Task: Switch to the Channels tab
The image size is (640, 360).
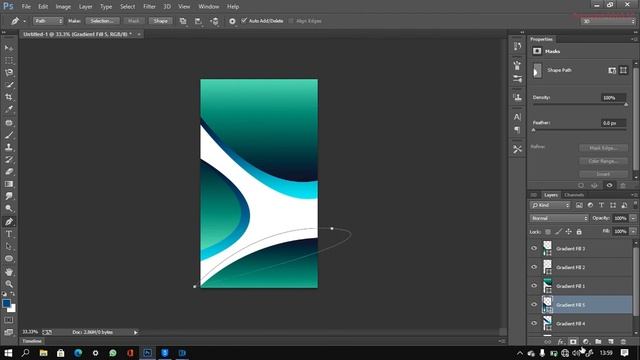Action: pos(574,195)
